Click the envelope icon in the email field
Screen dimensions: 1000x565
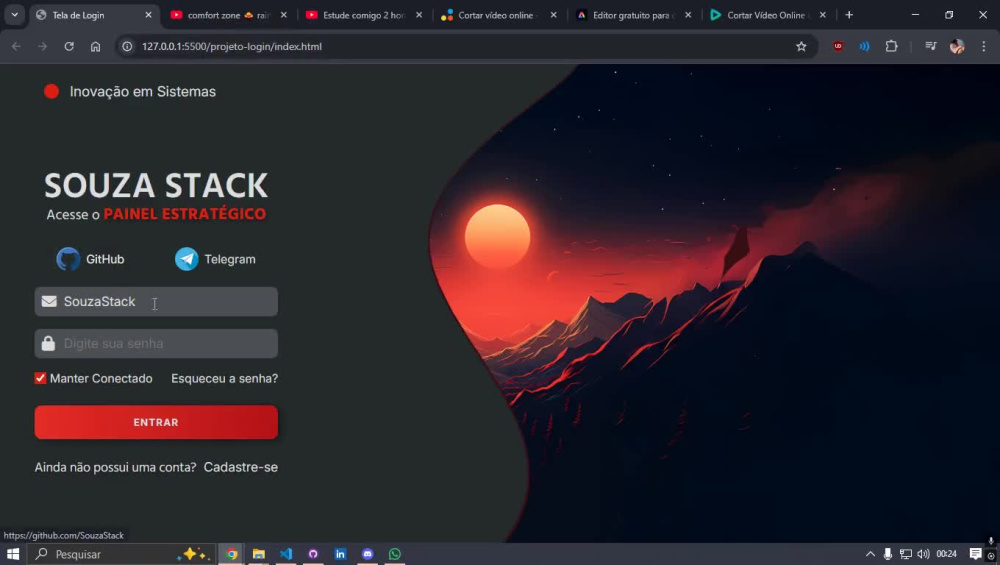(49, 301)
